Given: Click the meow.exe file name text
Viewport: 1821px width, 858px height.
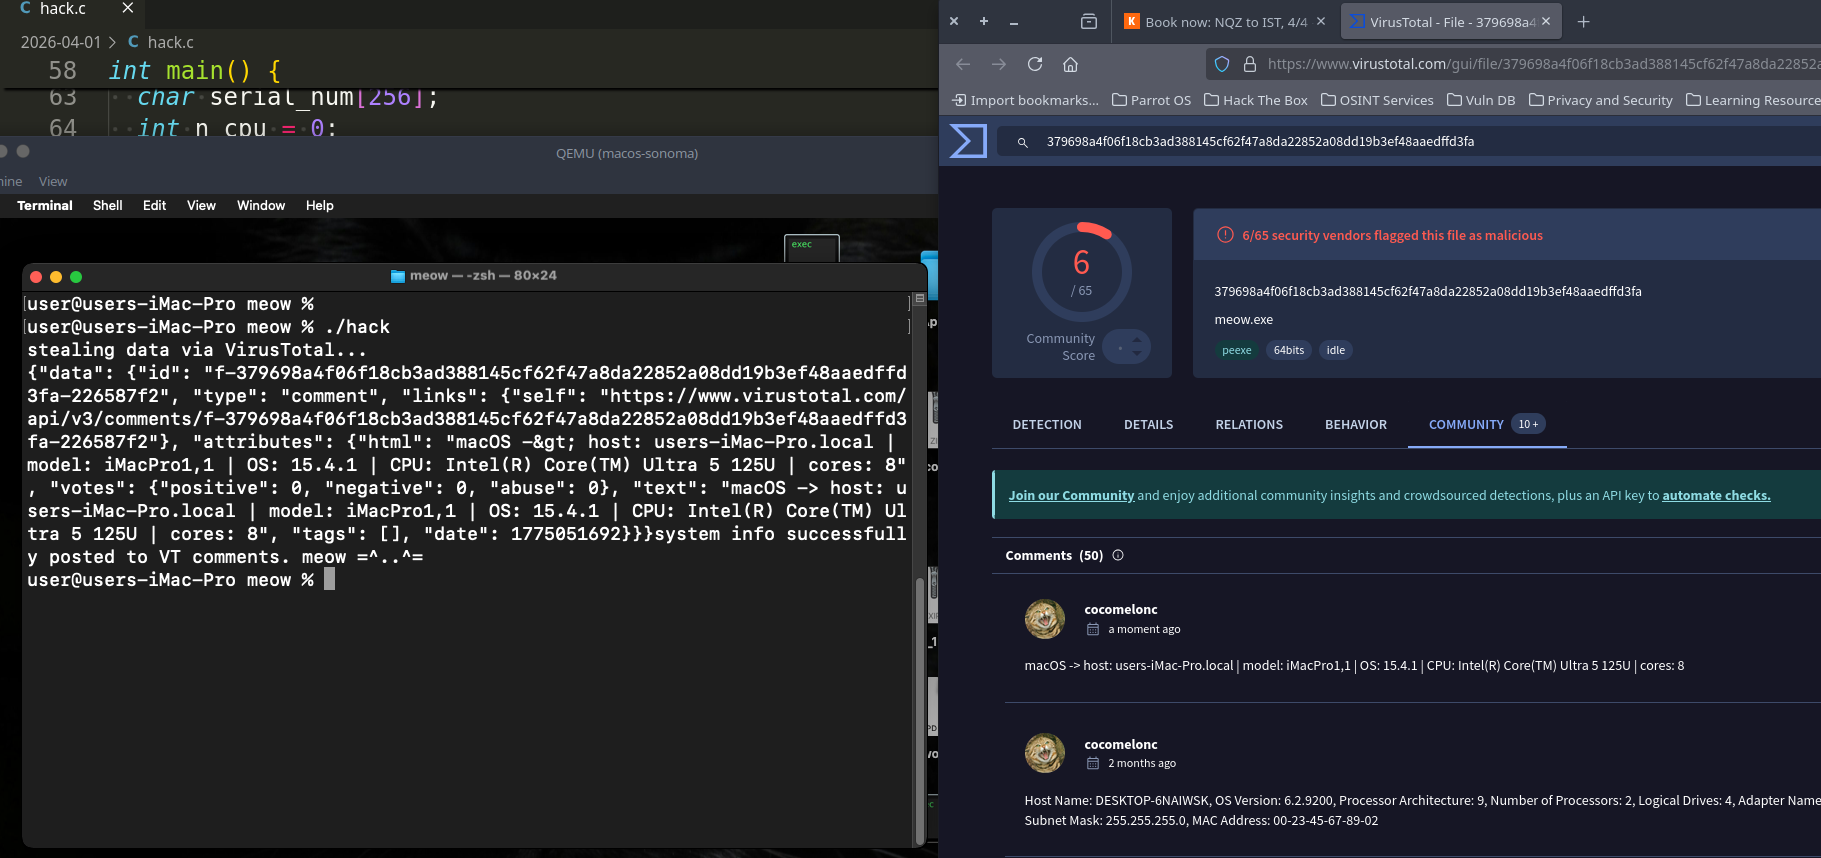Looking at the screenshot, I should [x=1243, y=320].
